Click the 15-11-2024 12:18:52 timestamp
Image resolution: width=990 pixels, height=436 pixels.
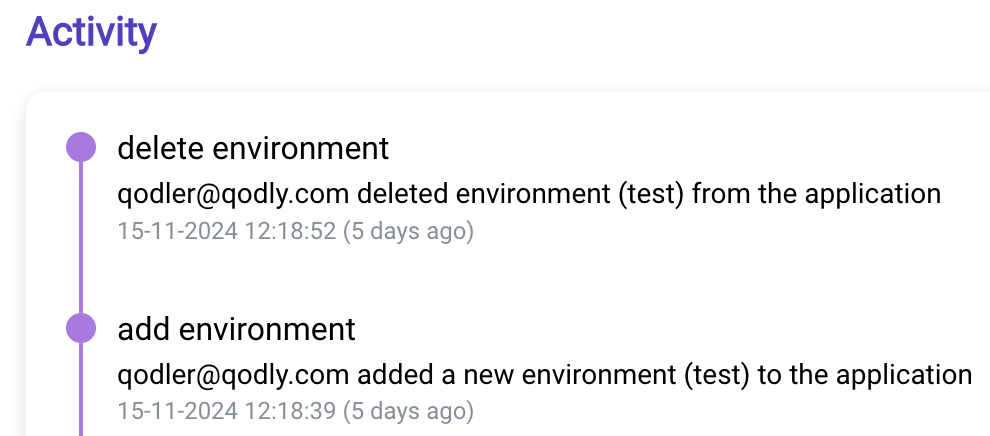click(x=227, y=231)
